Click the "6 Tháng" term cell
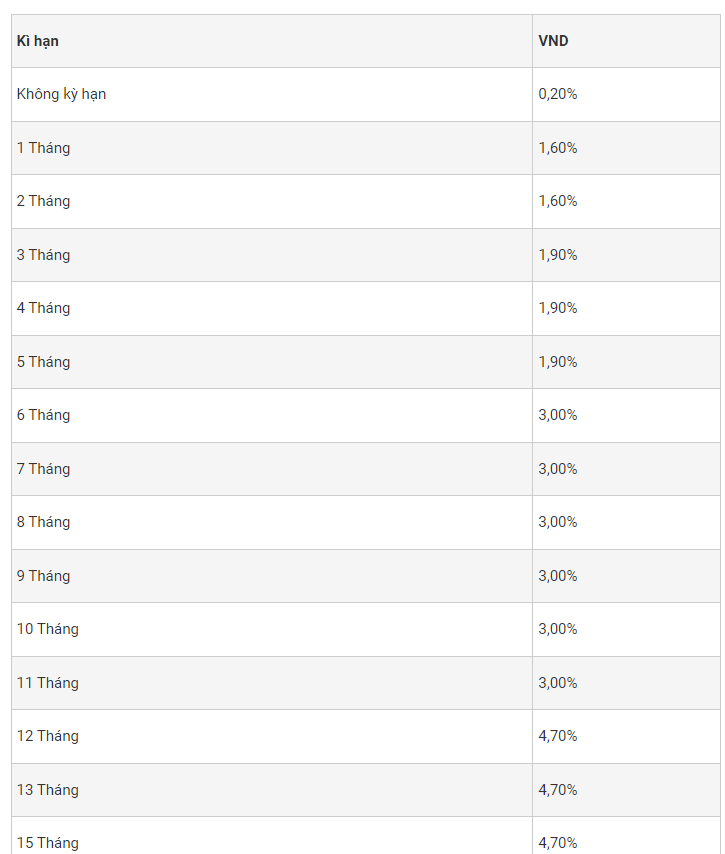725x854 pixels. 43,415
